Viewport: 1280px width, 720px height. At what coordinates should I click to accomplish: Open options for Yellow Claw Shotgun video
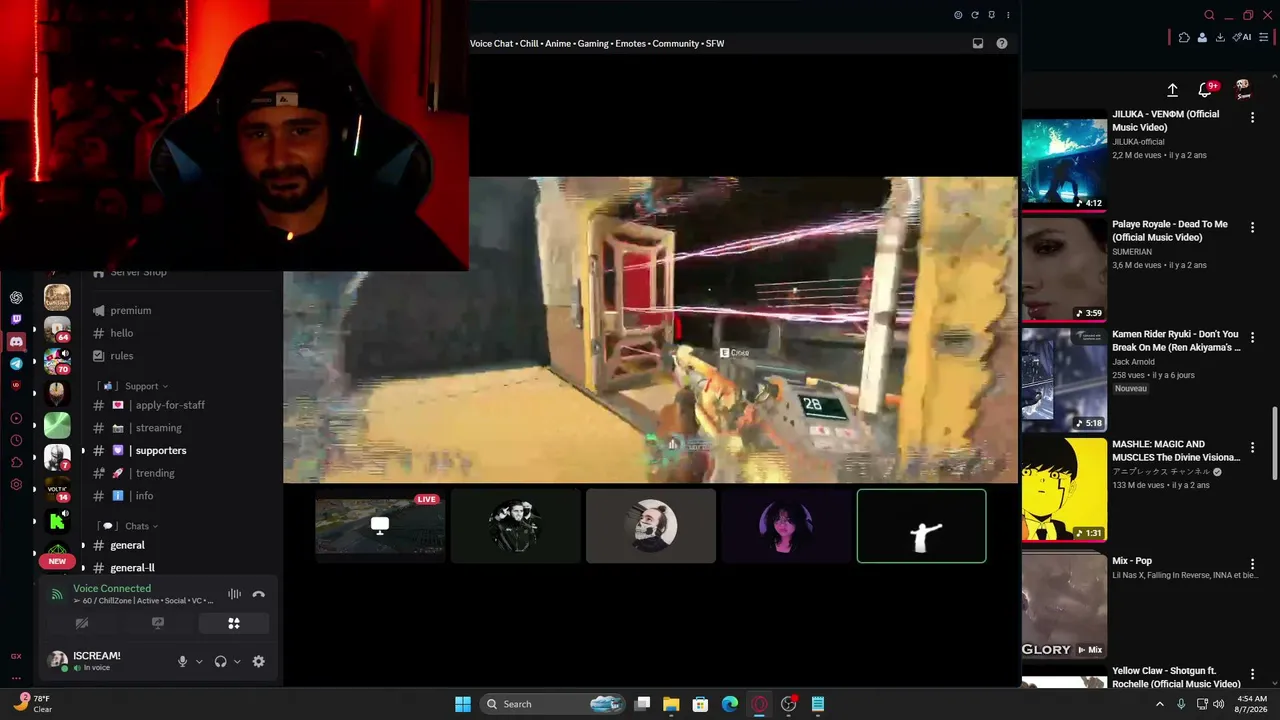click(1252, 674)
